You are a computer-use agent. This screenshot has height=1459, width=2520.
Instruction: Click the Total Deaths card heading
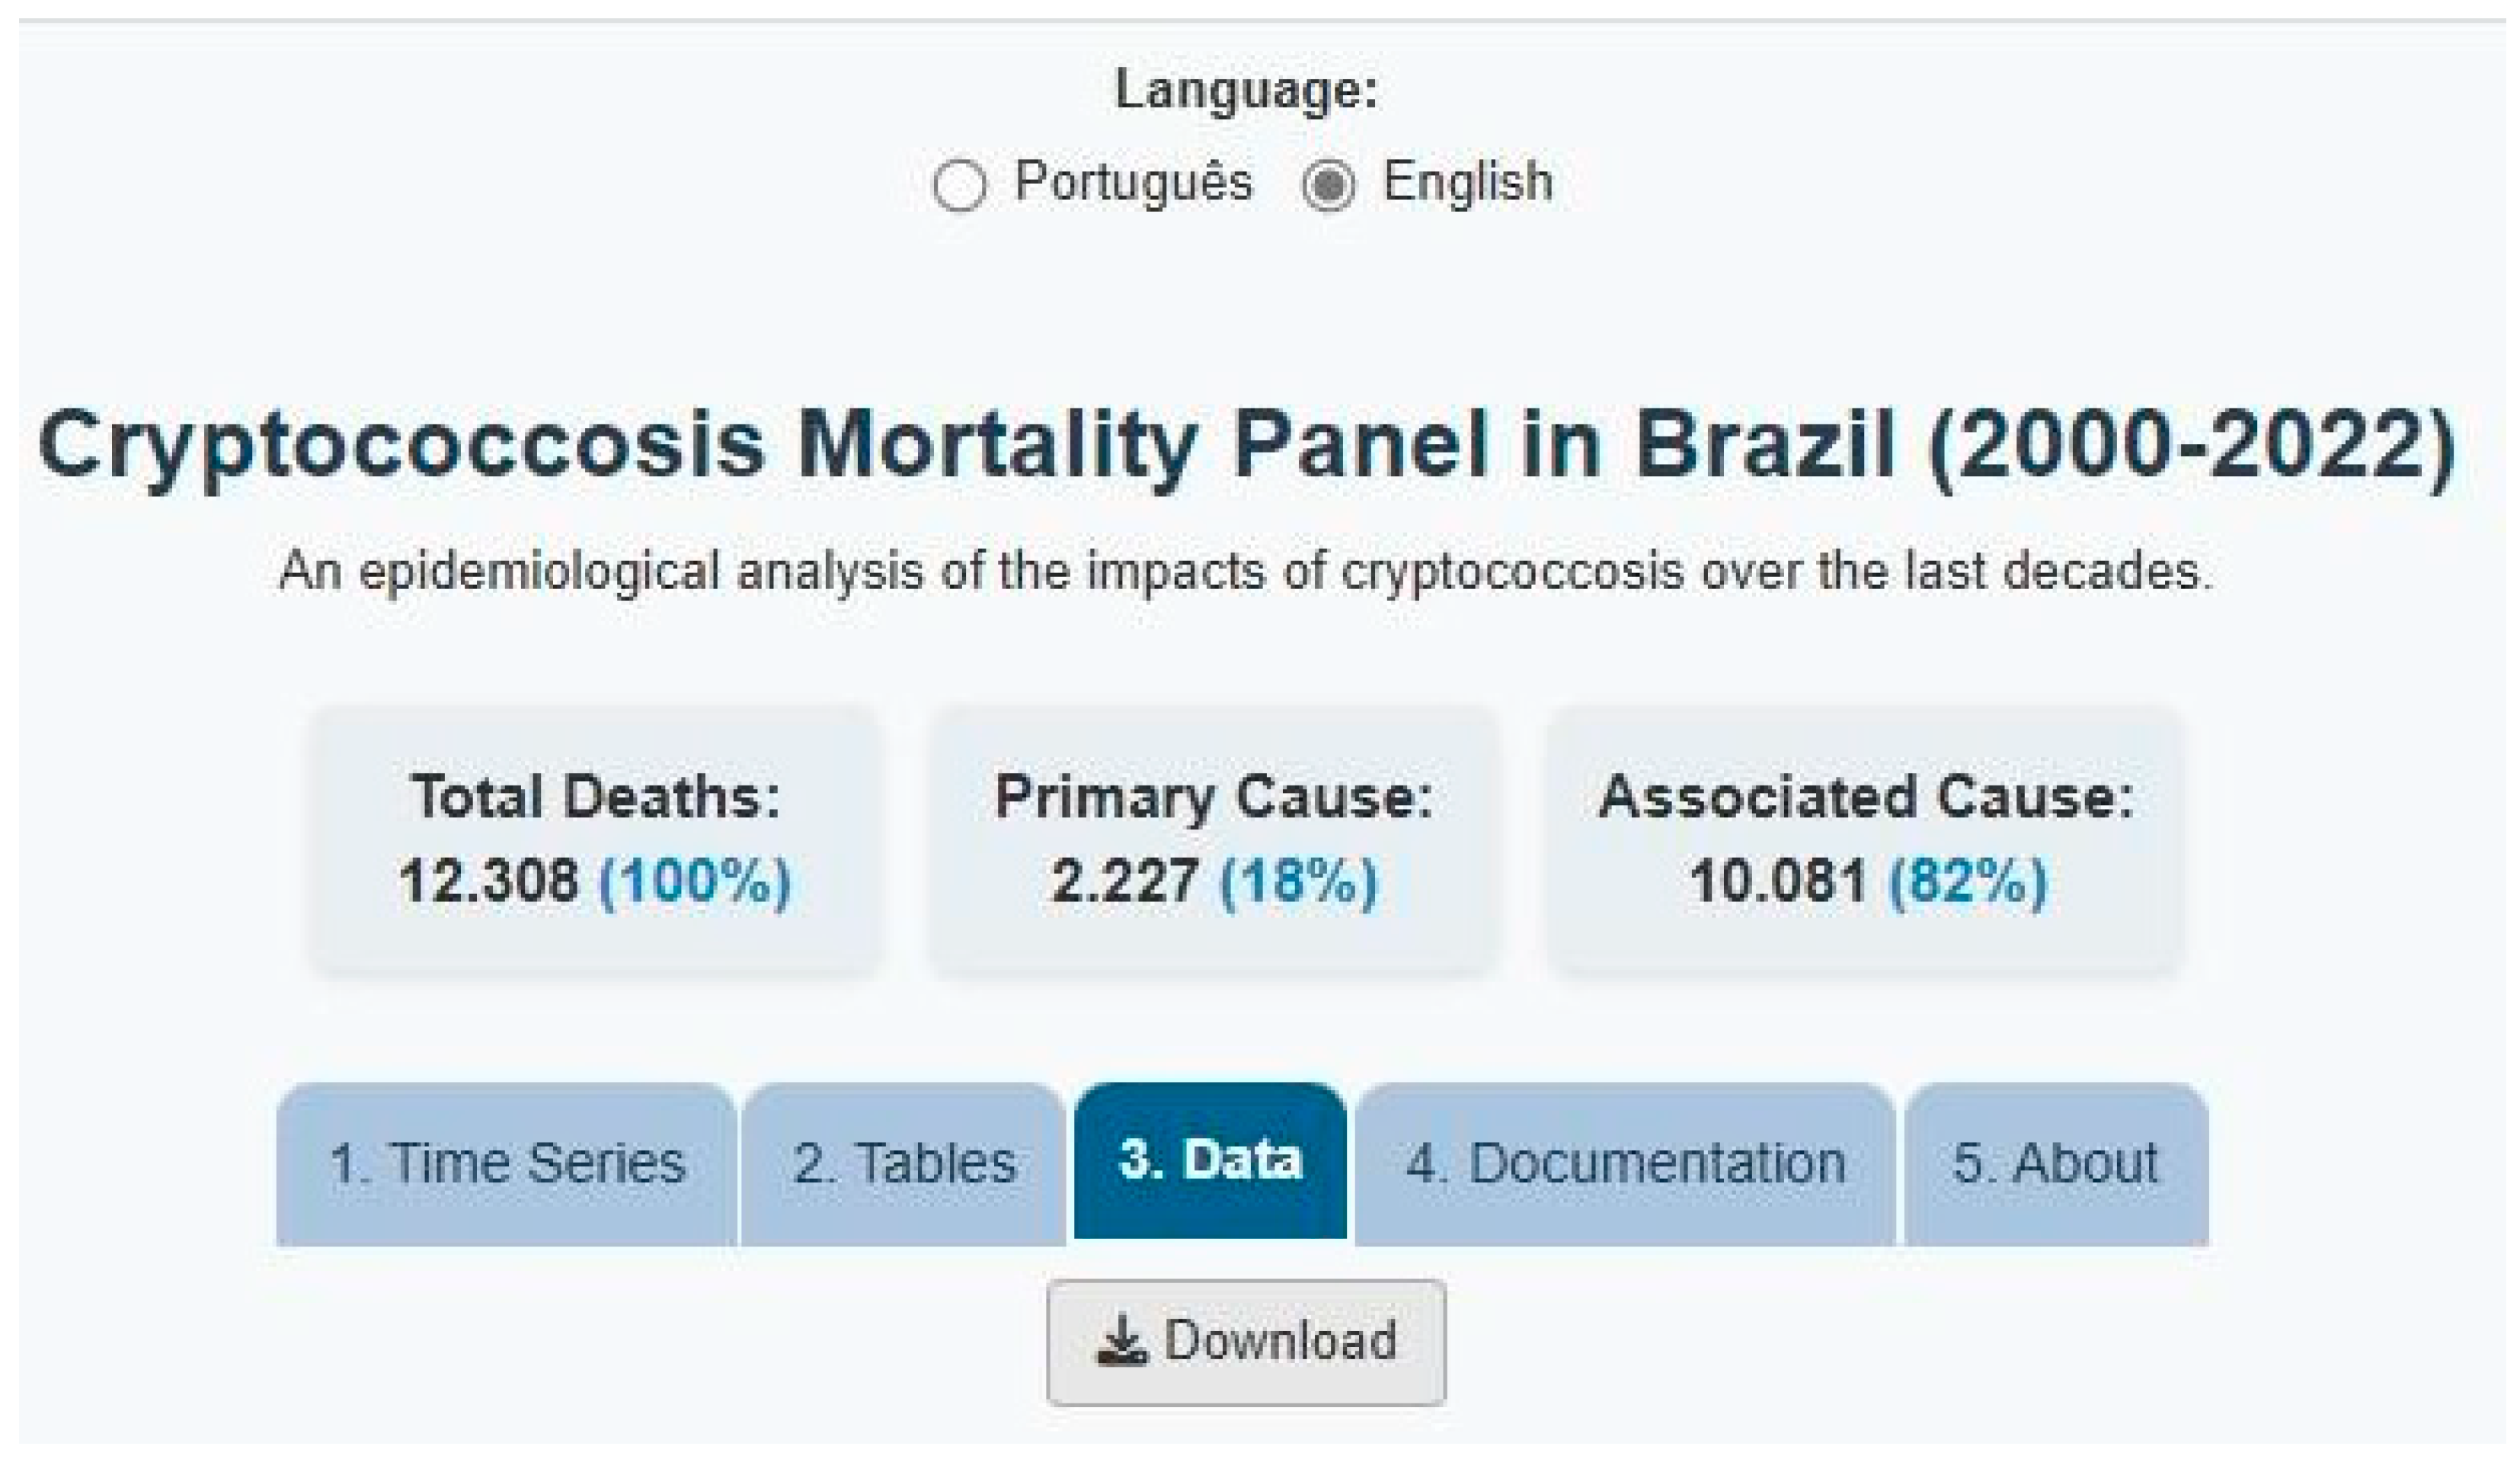pos(595,798)
